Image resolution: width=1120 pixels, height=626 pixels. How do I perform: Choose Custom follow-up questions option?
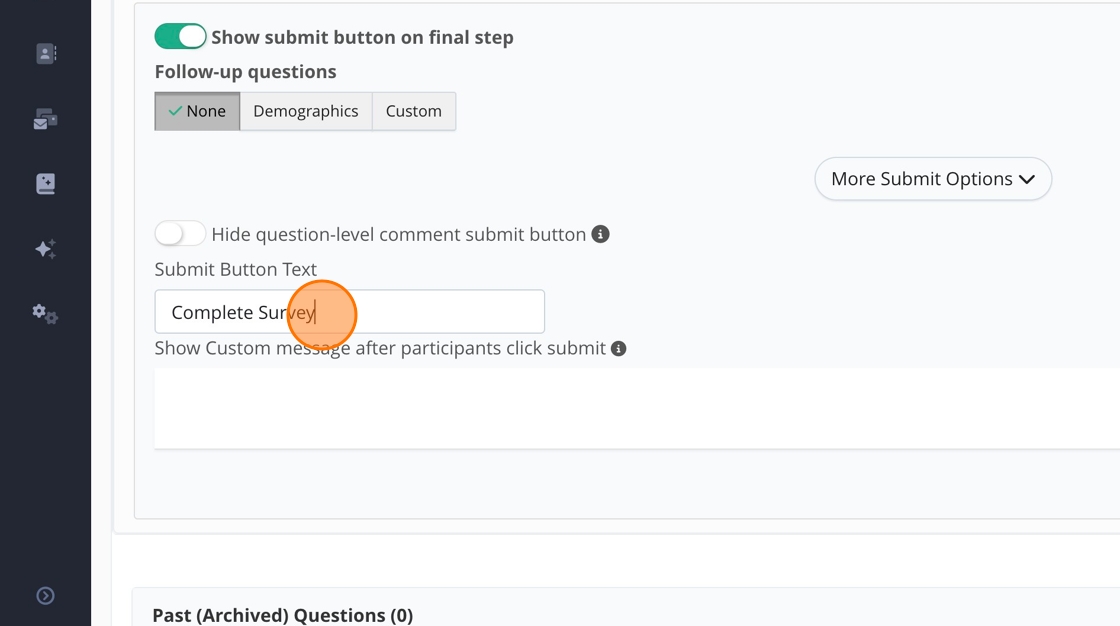[x=413, y=111]
